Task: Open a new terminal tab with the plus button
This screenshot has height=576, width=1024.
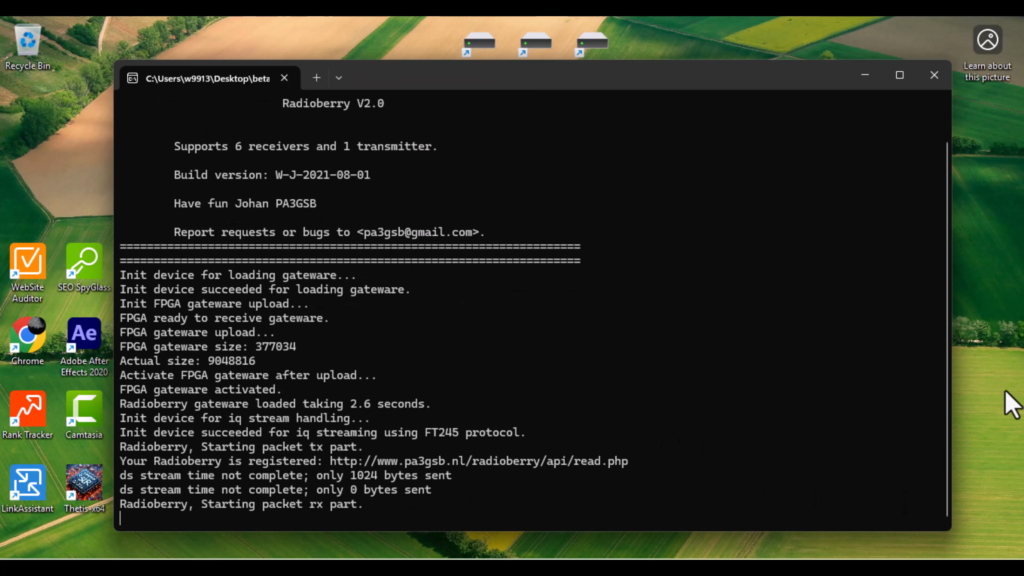Action: [315, 77]
